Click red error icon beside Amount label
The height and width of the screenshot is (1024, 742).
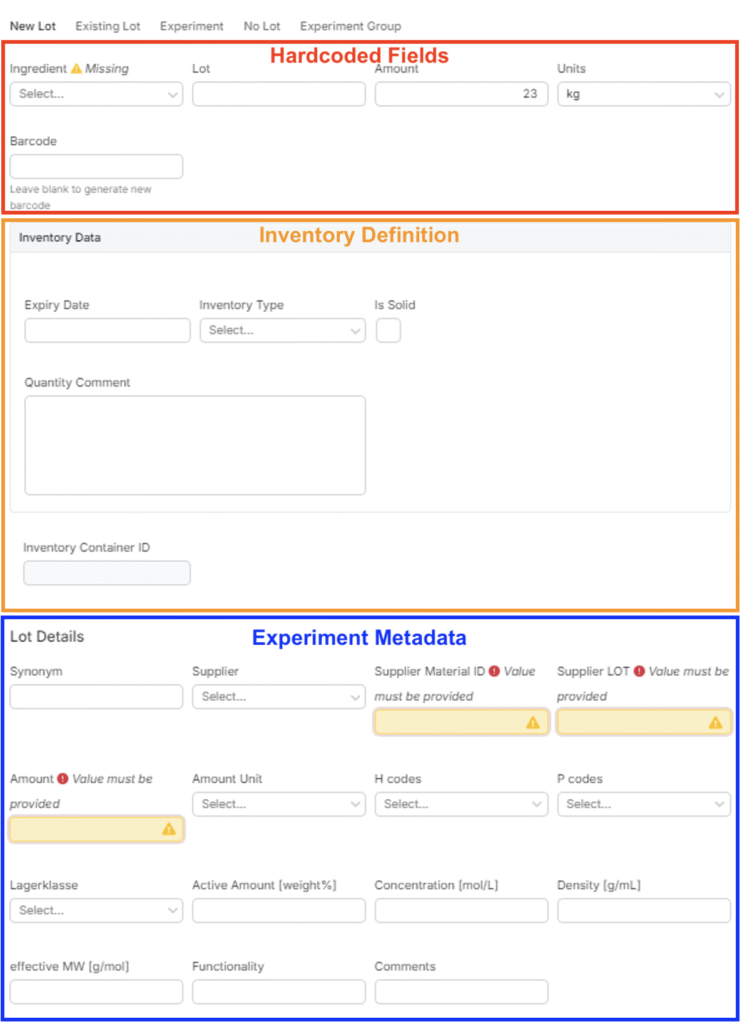pyautogui.click(x=62, y=779)
